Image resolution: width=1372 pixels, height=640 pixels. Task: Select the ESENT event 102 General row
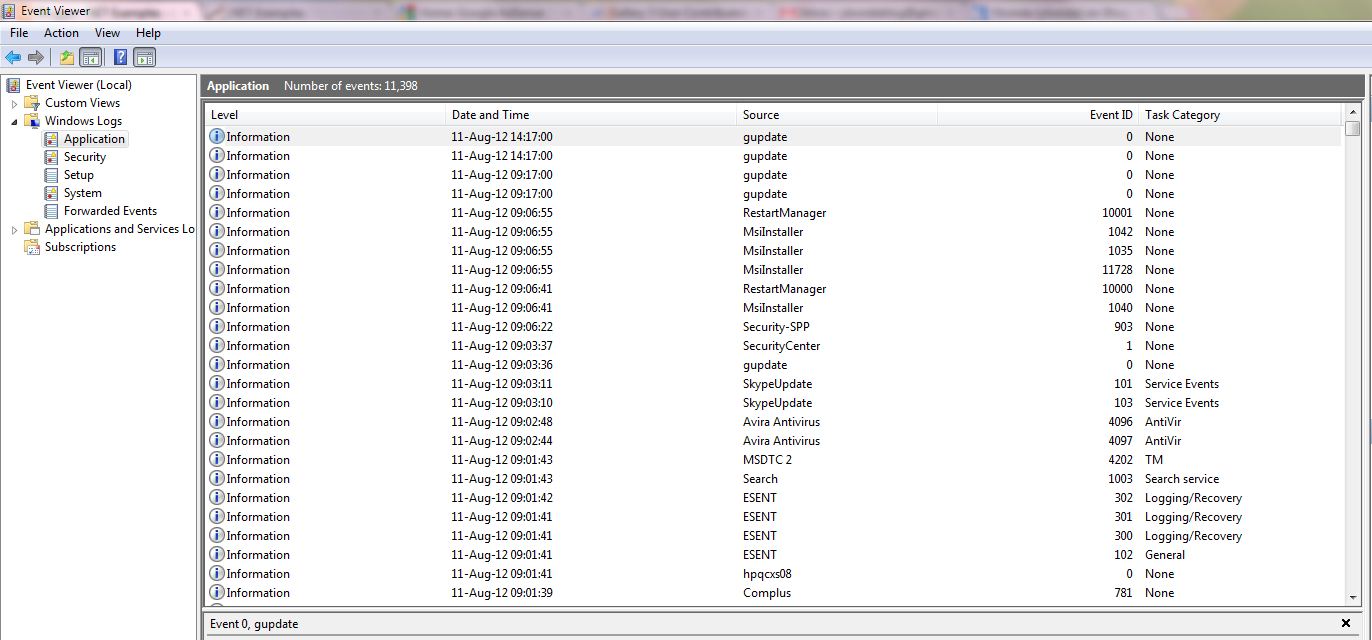[x=773, y=555]
